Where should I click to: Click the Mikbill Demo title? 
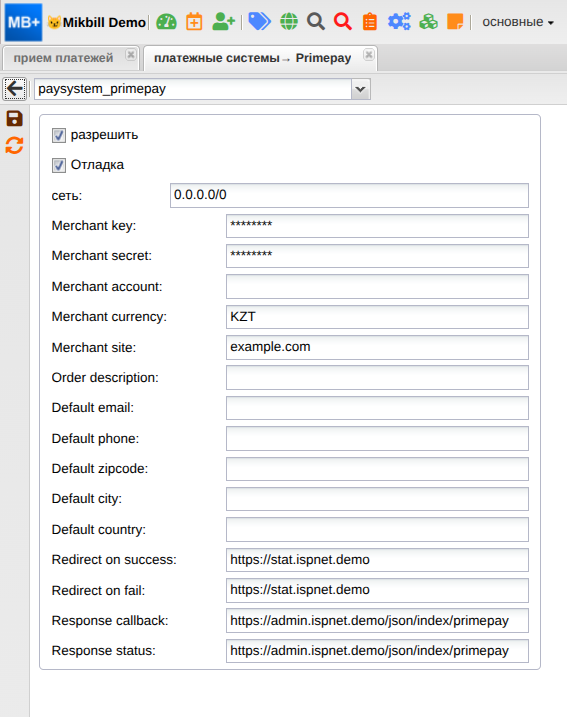(x=104, y=22)
